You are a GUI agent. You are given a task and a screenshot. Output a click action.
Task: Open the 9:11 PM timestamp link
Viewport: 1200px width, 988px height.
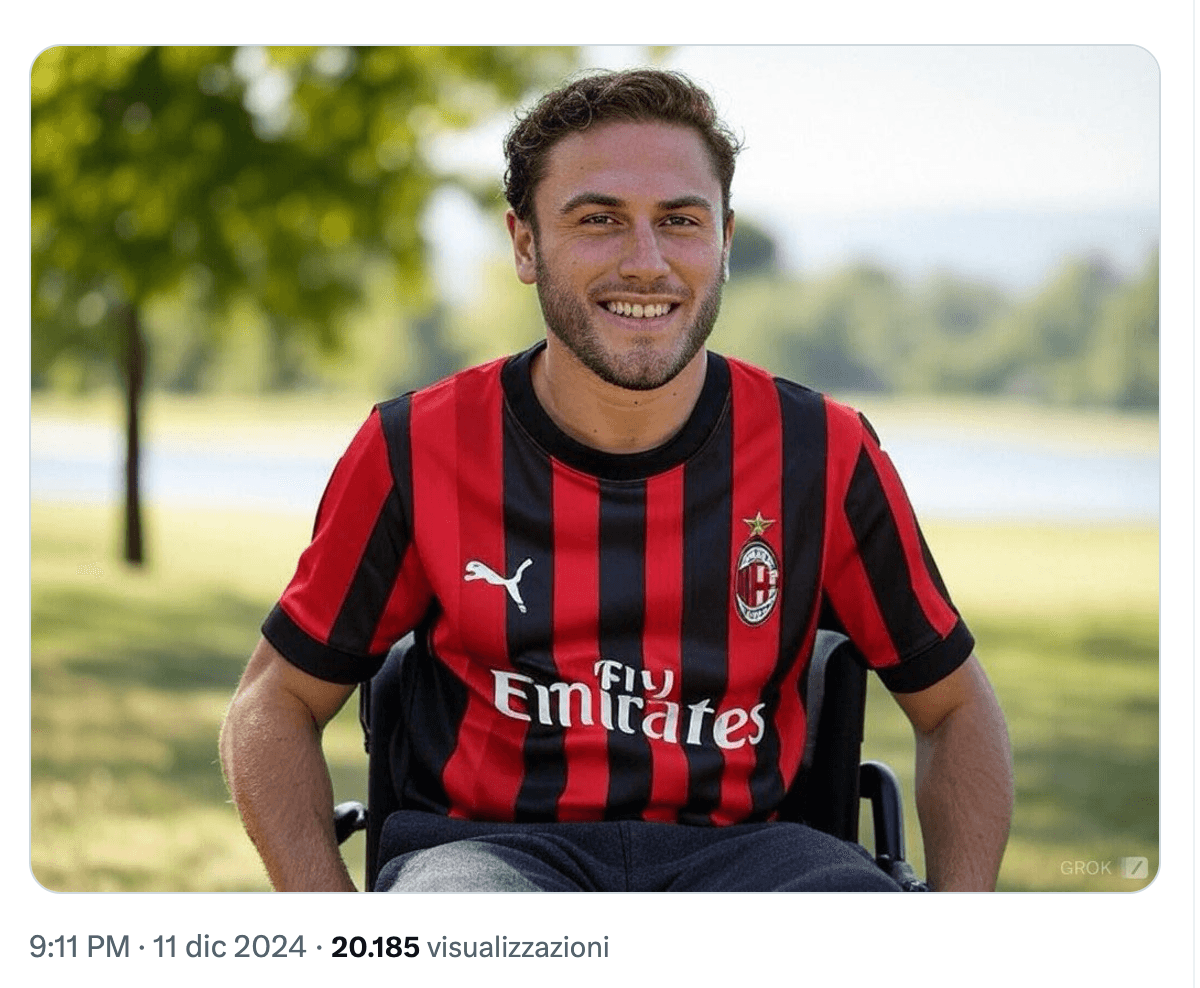tap(80, 946)
